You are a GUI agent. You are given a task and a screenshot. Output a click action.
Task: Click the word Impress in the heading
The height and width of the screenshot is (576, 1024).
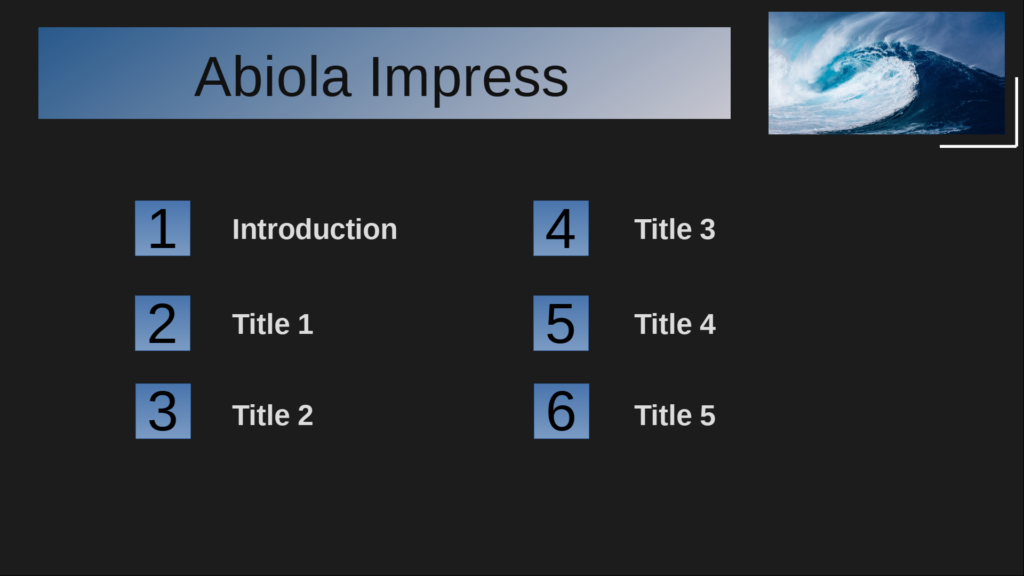click(469, 76)
